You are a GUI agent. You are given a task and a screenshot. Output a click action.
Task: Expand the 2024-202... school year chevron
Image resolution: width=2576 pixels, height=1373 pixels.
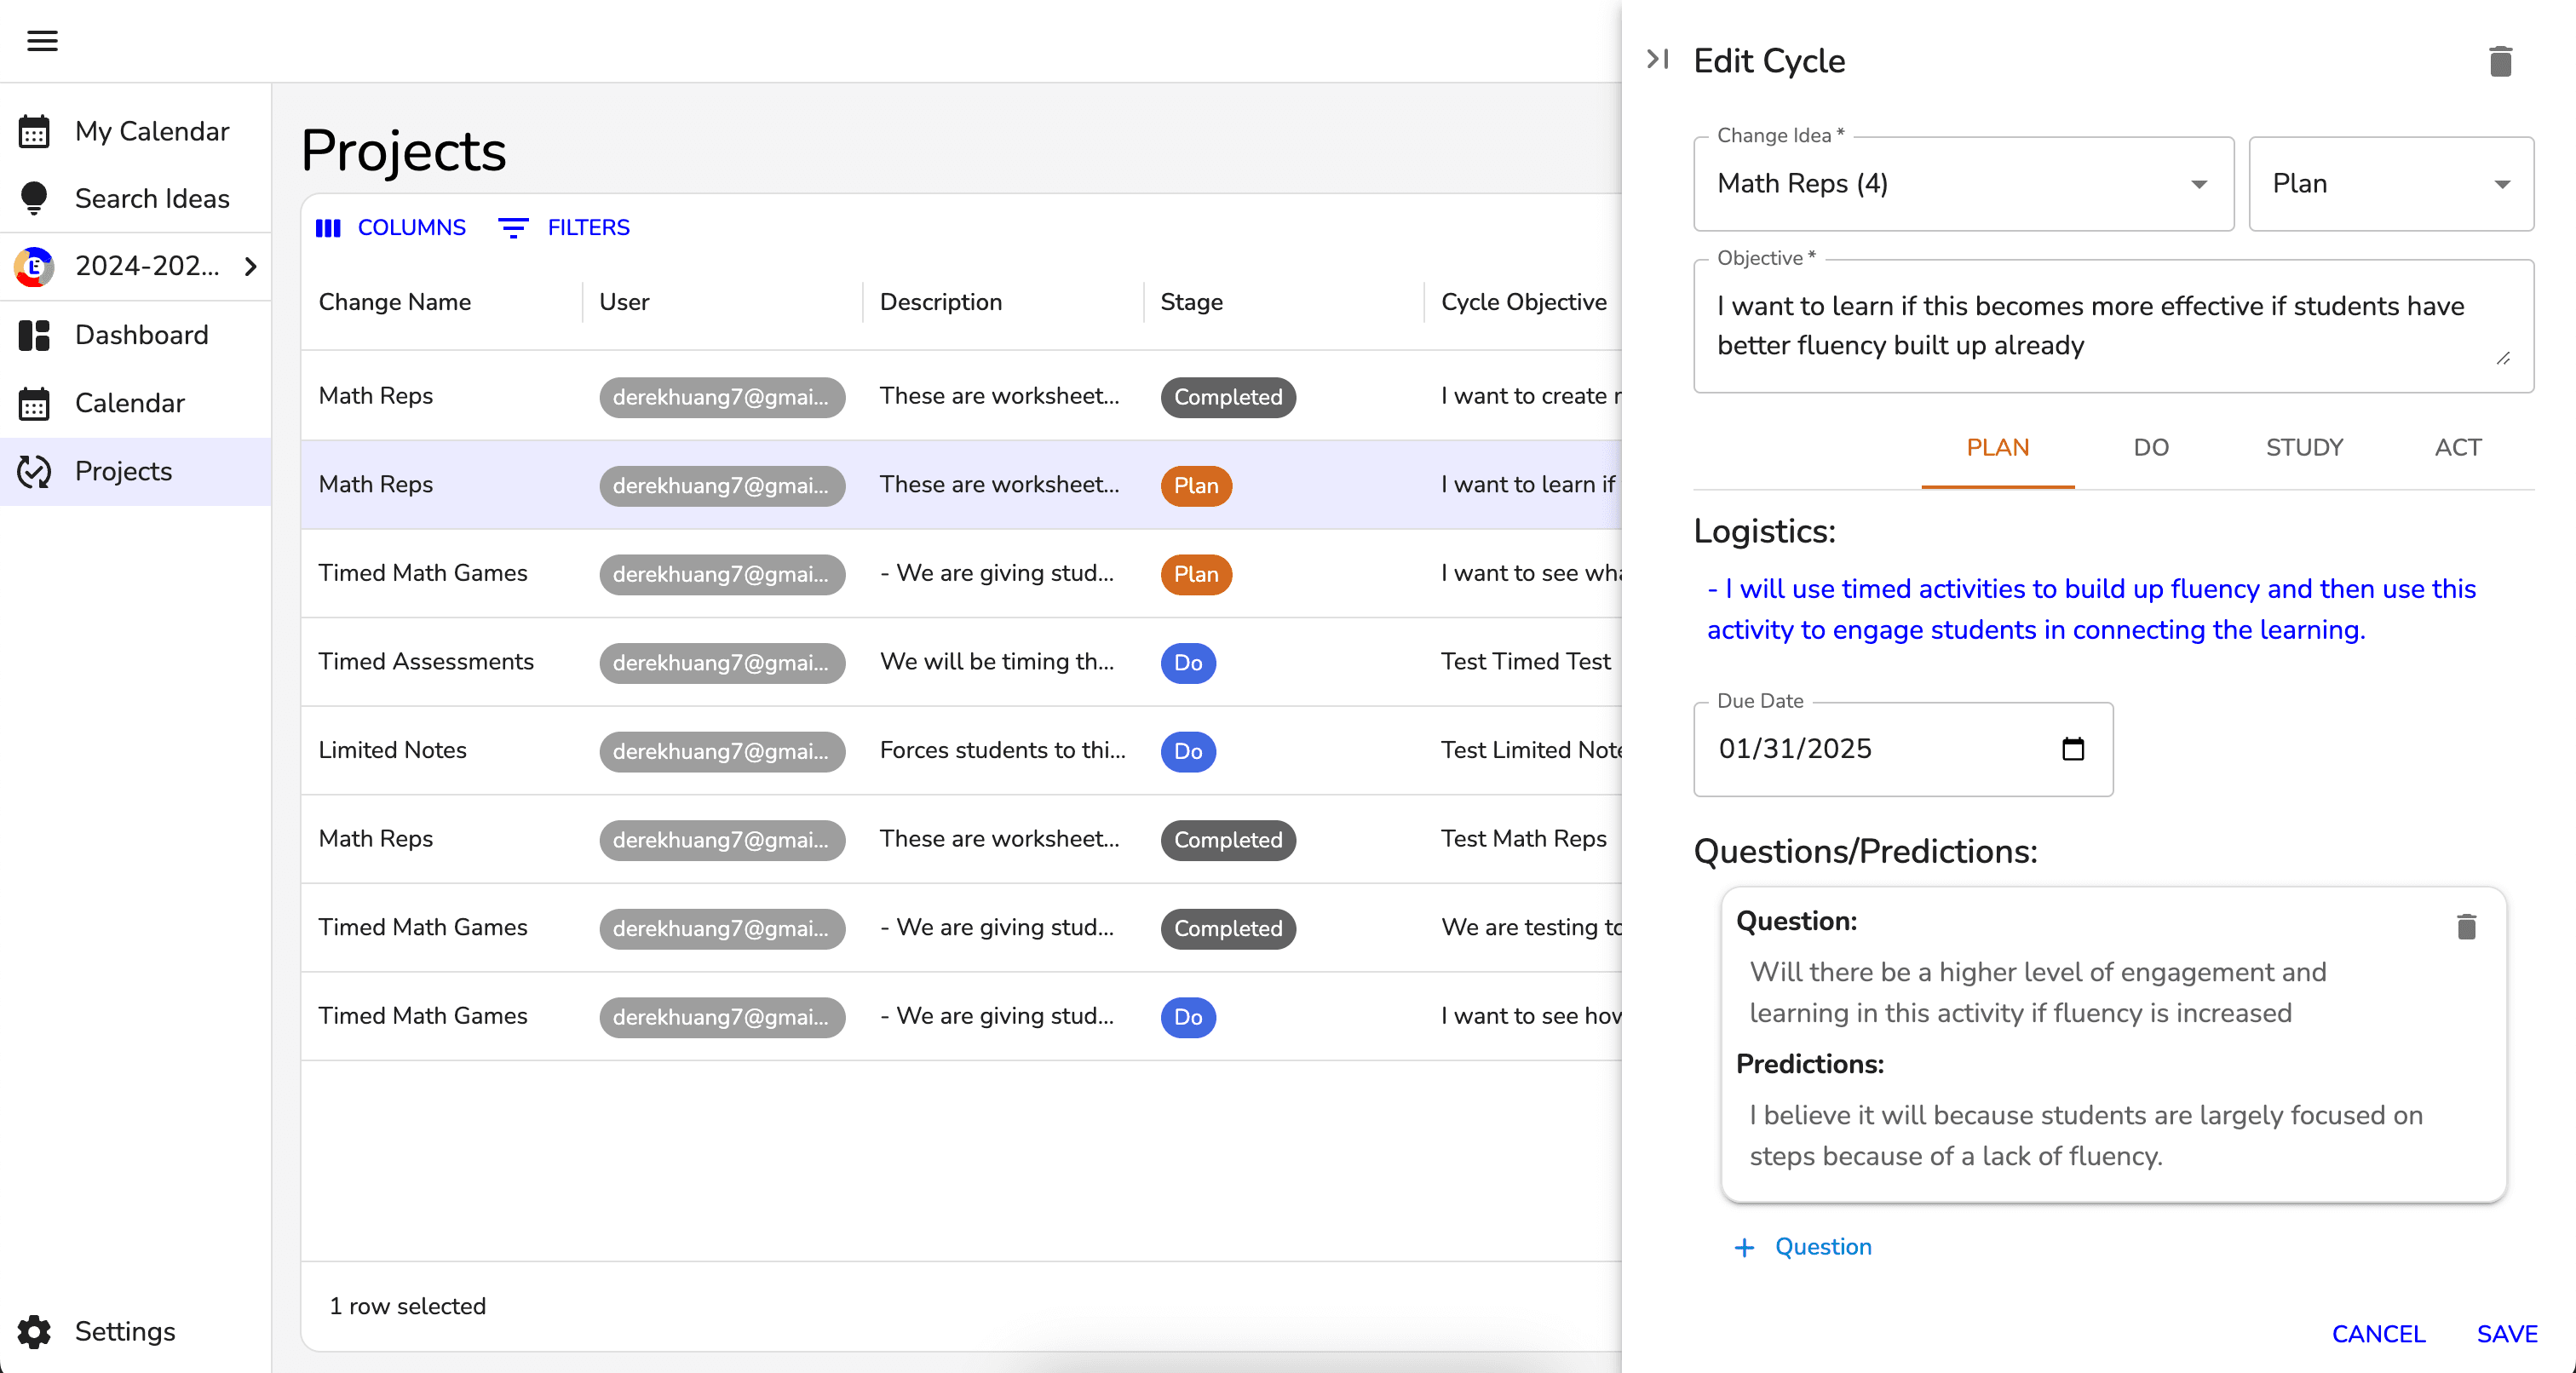[x=251, y=266]
